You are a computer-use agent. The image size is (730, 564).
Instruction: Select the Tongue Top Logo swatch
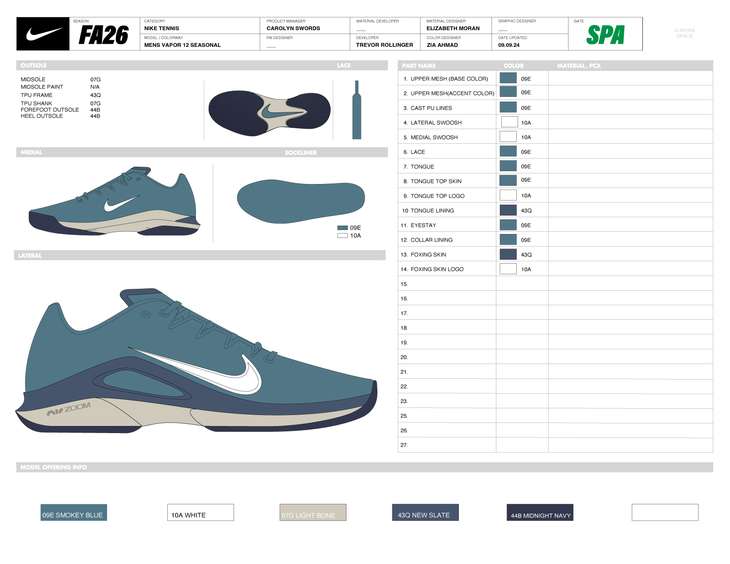click(508, 195)
